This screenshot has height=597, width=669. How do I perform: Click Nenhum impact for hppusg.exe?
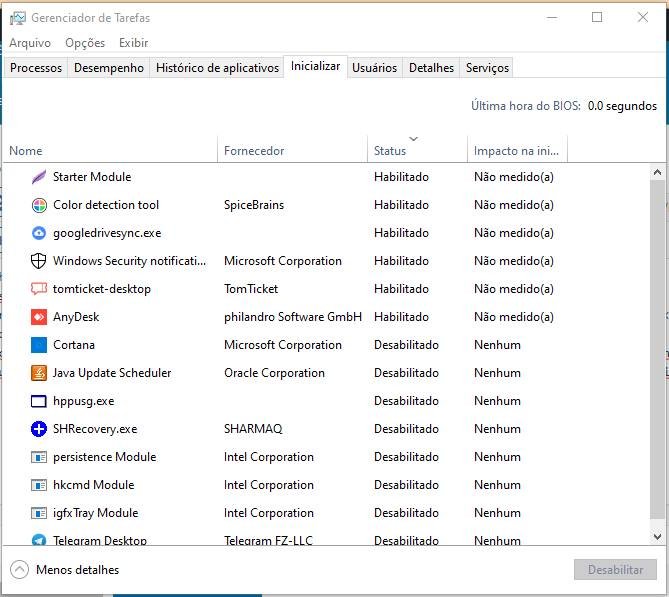point(497,401)
